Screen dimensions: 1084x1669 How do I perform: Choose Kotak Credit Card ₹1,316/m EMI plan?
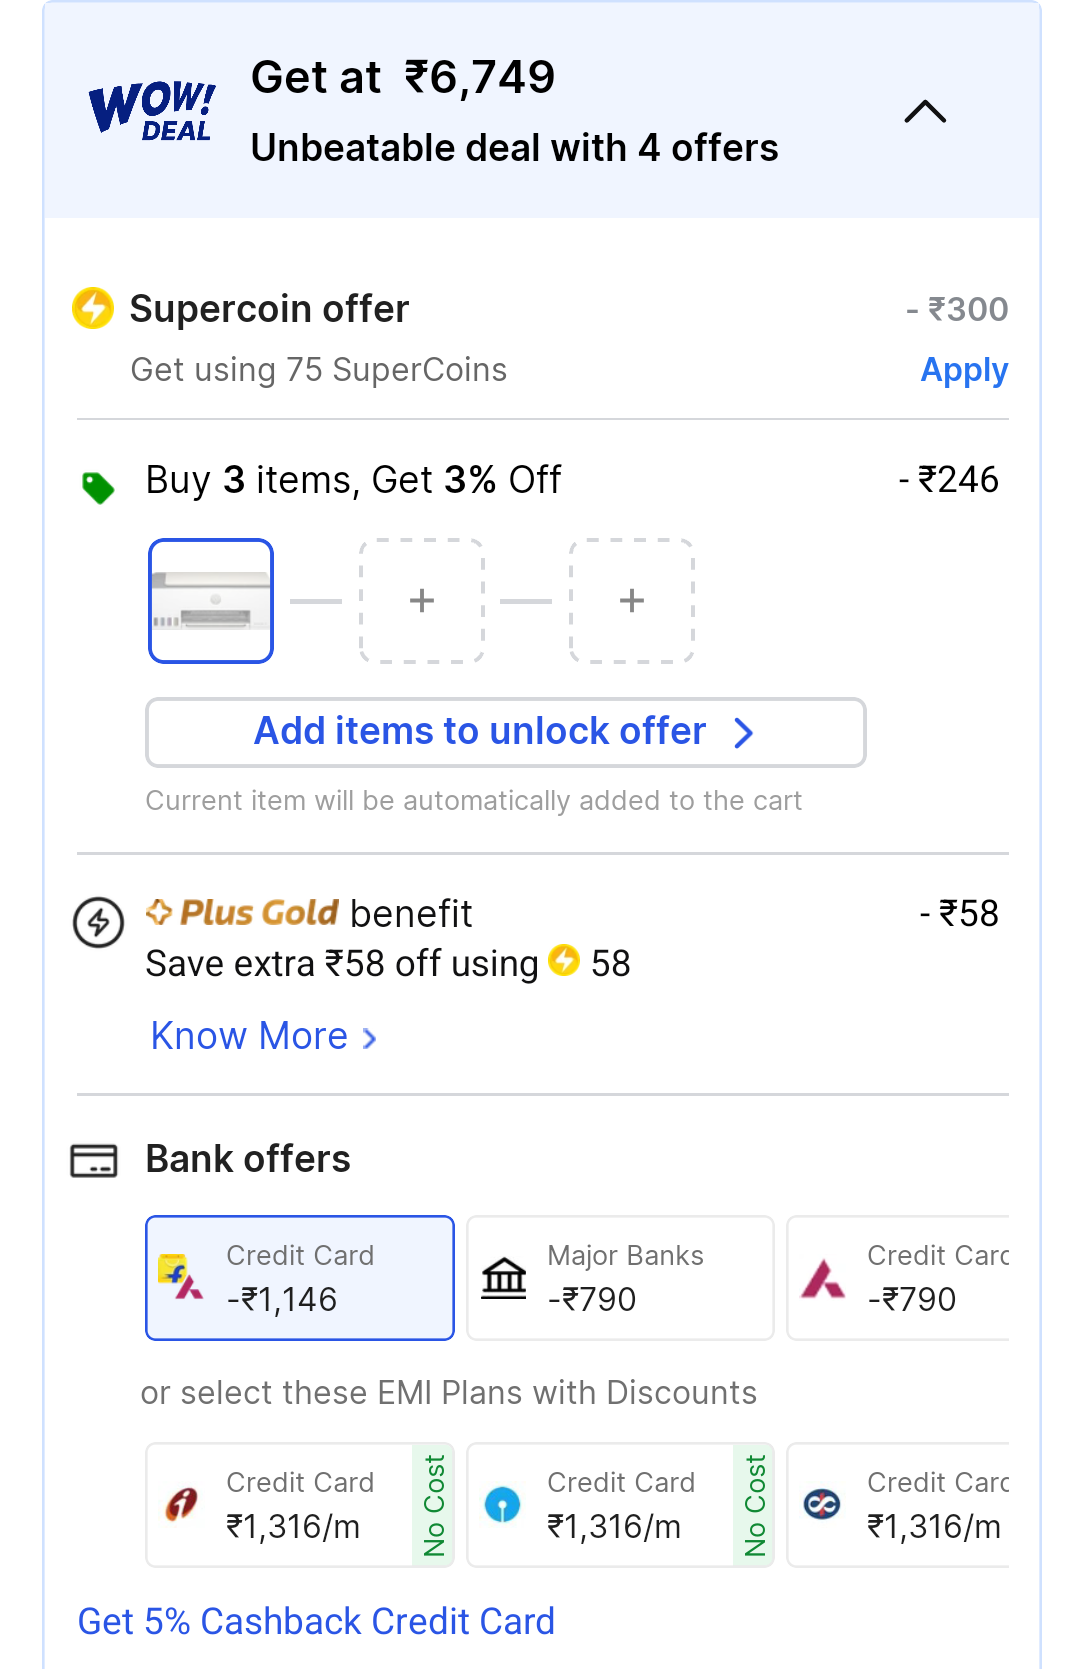[898, 1505]
